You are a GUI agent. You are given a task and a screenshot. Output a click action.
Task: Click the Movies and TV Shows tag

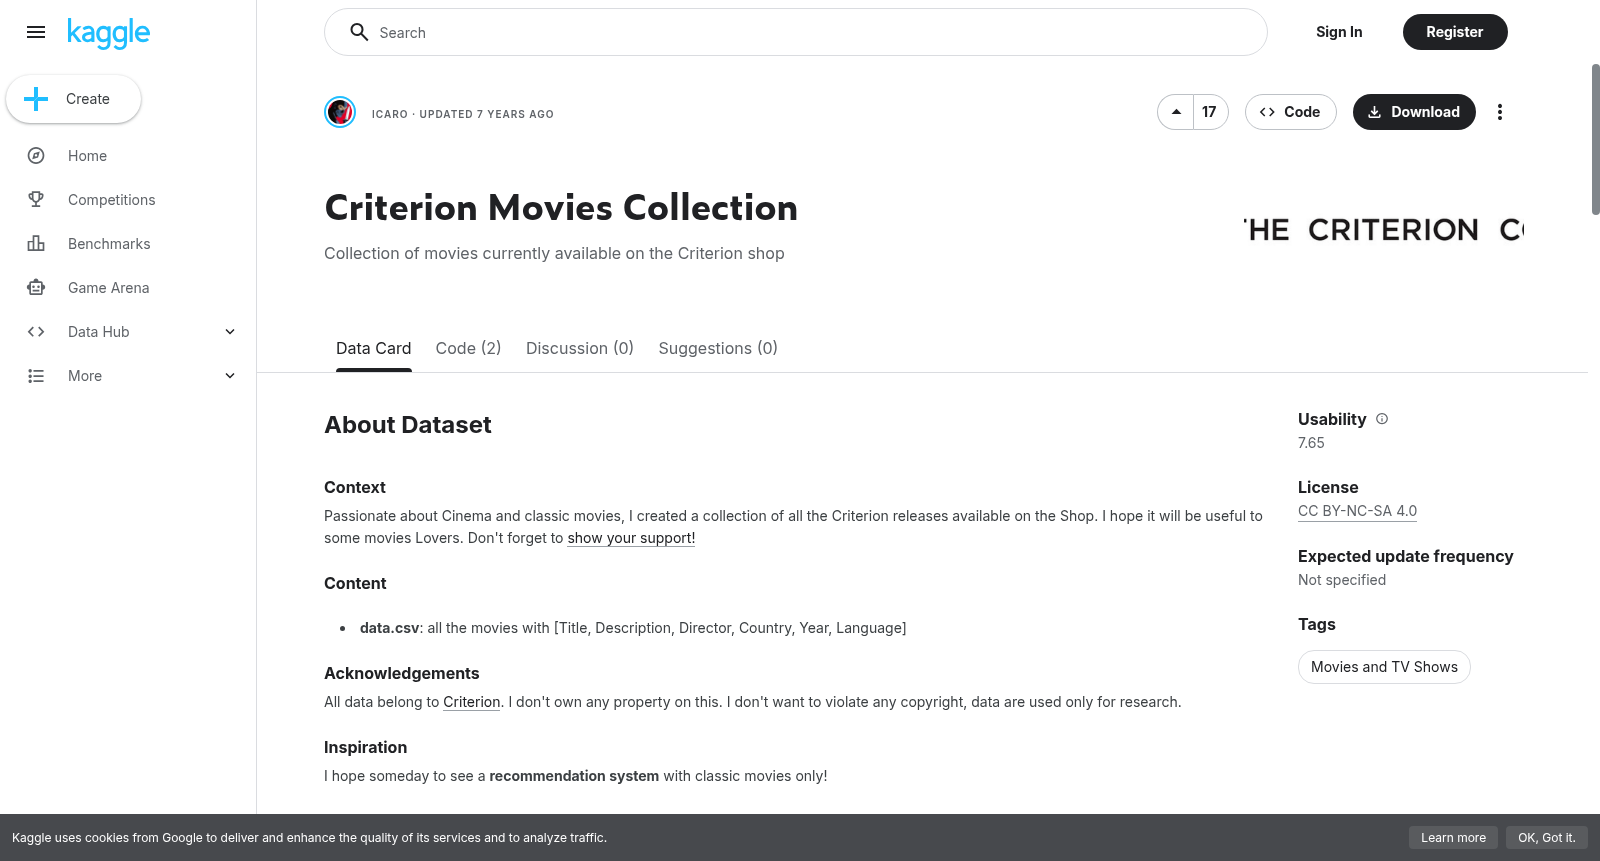(x=1384, y=667)
